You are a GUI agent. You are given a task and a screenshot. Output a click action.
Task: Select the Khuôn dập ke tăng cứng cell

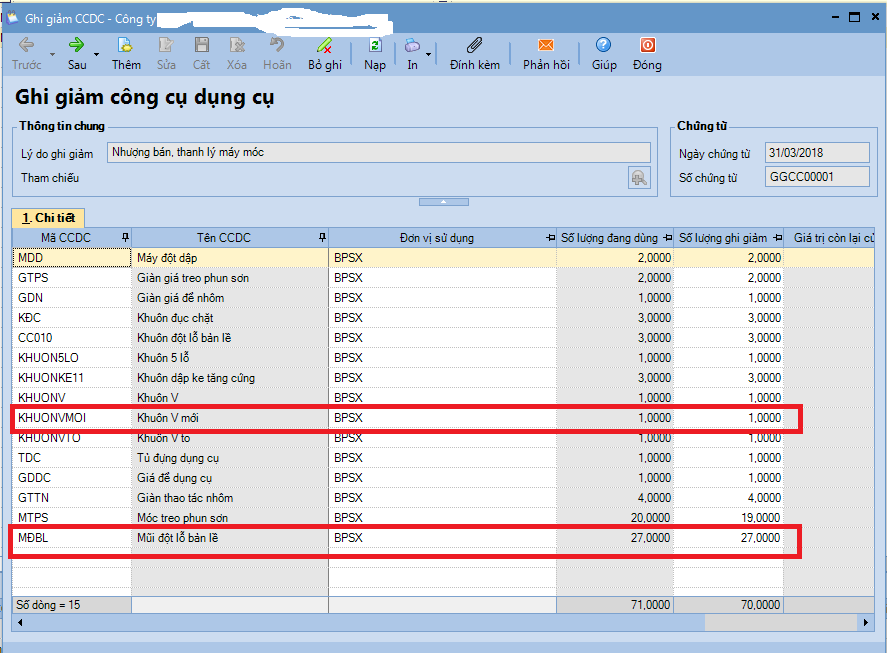pyautogui.click(x=230, y=378)
